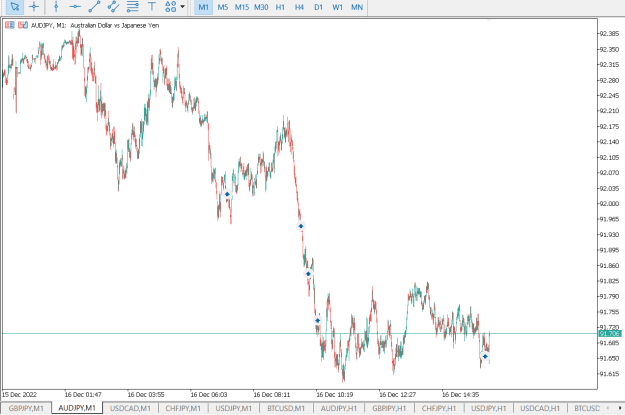Image resolution: width=625 pixels, height=415 pixels.
Task: Select the trendline drawing tool
Action: pos(94,7)
